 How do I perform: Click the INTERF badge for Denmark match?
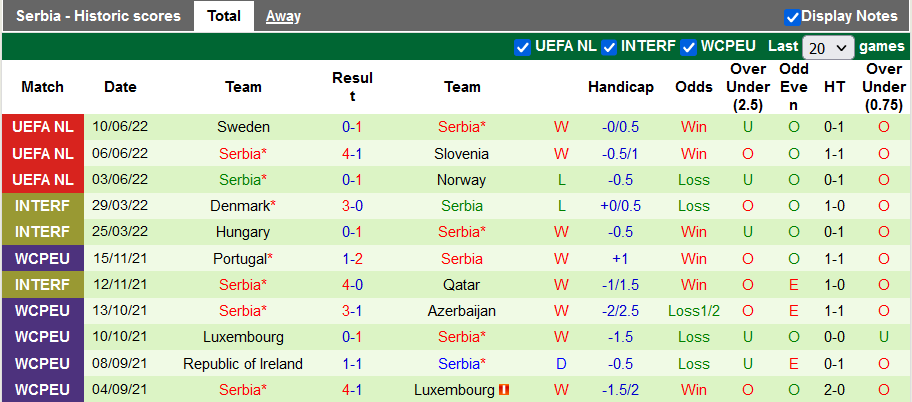point(42,206)
